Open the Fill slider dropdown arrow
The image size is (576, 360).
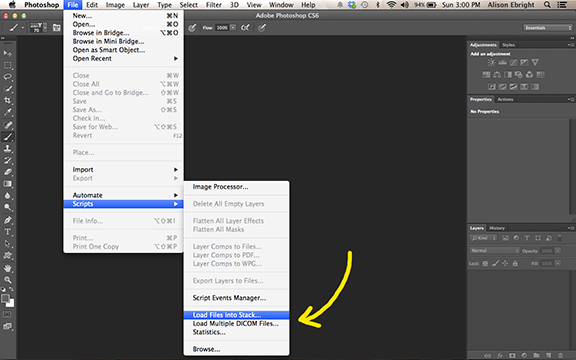558,263
